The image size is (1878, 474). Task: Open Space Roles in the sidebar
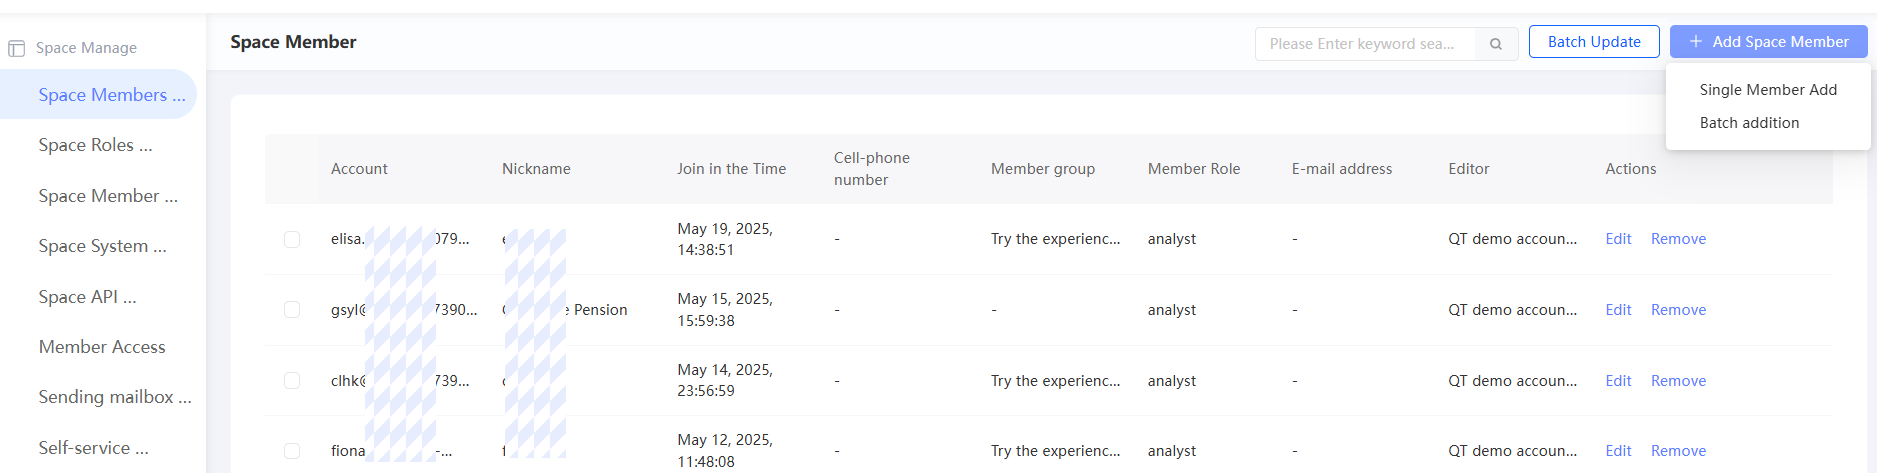tap(95, 145)
